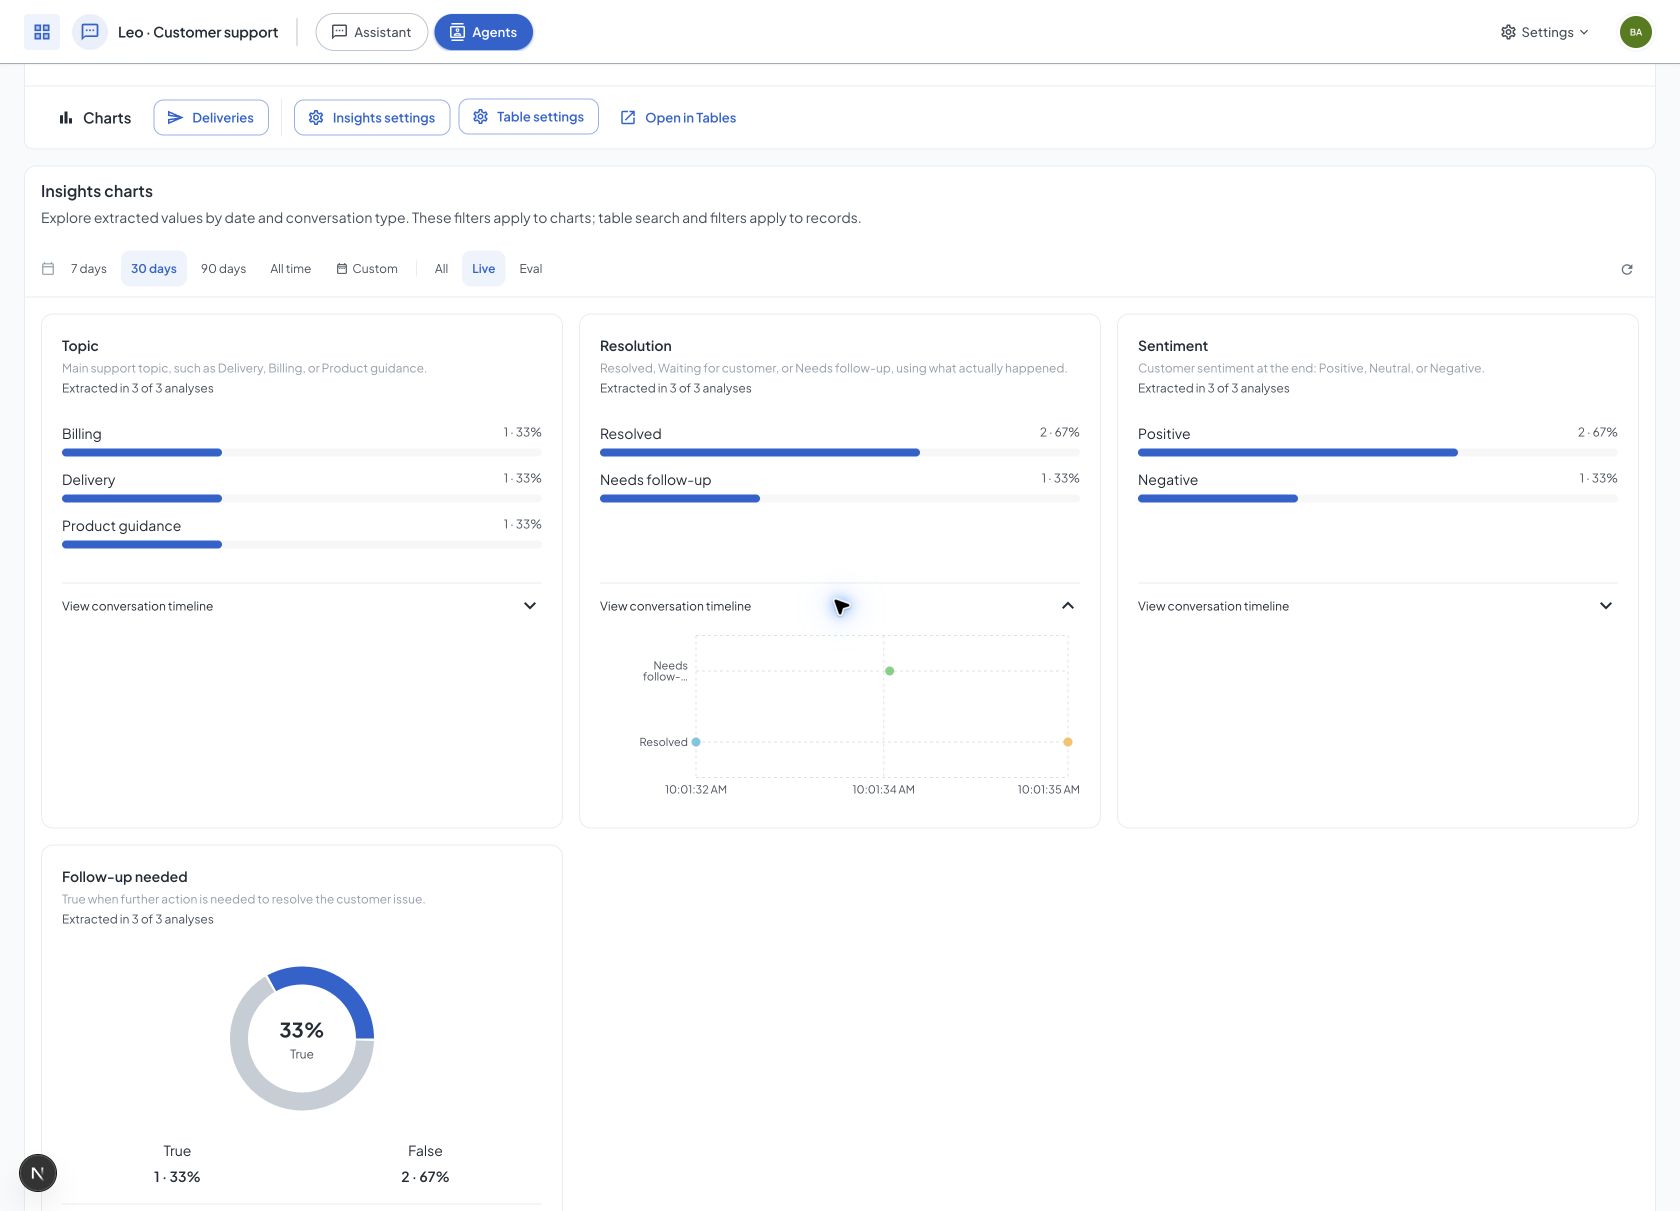This screenshot has width=1680, height=1211.
Task: Click the green Needs follow-up timeline dot
Action: click(889, 671)
